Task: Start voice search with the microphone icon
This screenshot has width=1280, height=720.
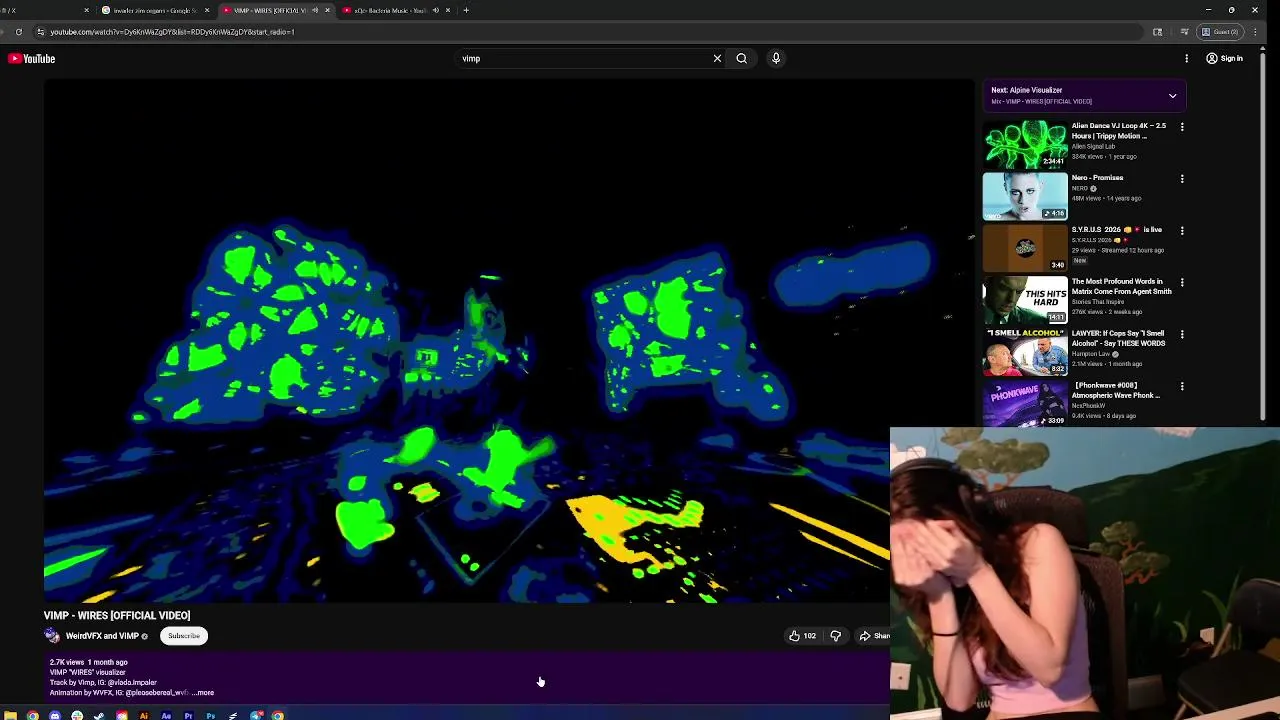Action: pyautogui.click(x=775, y=58)
